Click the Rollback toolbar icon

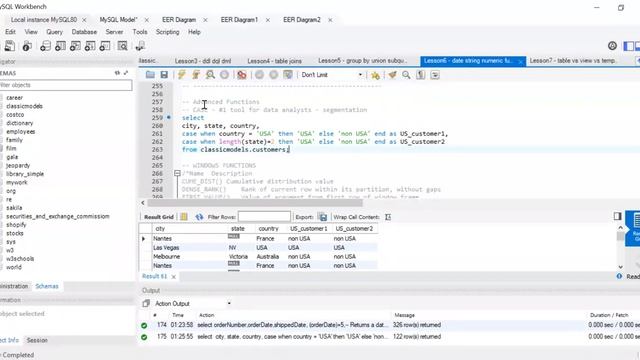[273, 75]
